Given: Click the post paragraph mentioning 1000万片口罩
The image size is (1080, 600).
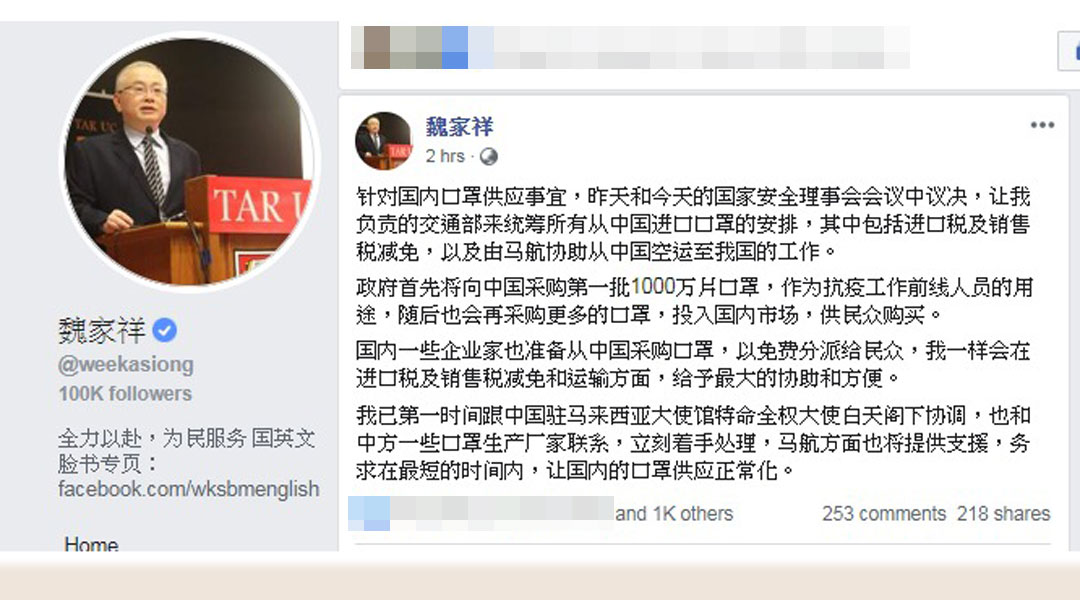Looking at the screenshot, I should [x=694, y=301].
